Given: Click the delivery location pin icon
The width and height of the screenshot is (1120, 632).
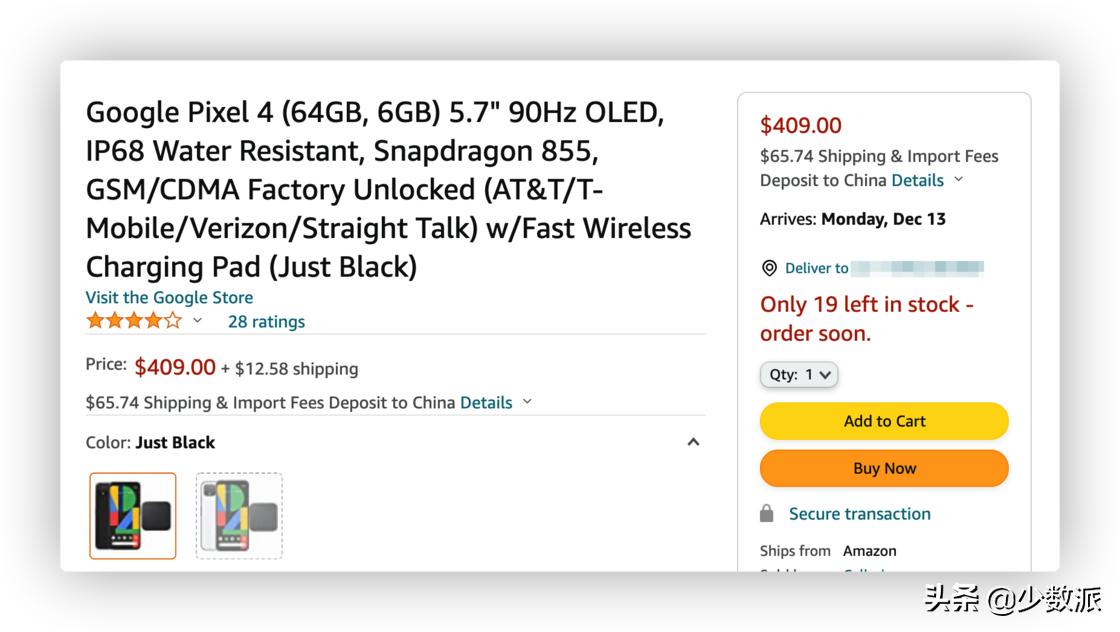Looking at the screenshot, I should (769, 268).
